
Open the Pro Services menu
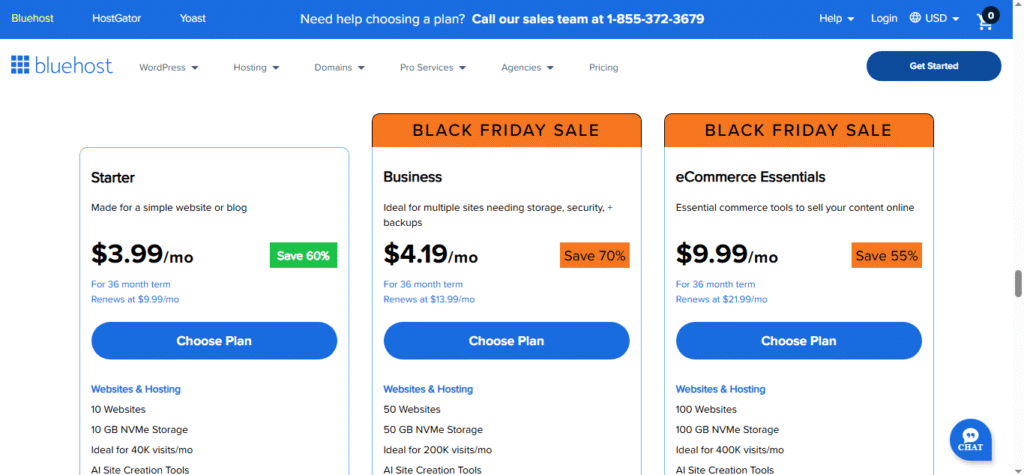[433, 68]
